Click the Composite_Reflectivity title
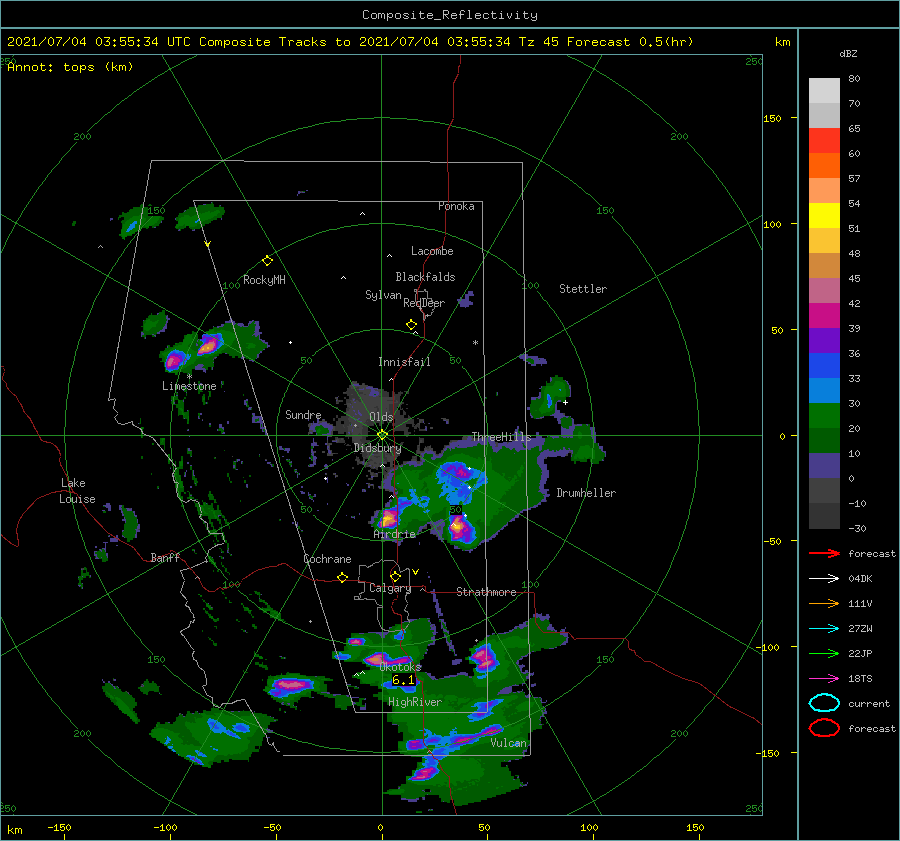Viewport: 900px width, 841px height. (449, 15)
